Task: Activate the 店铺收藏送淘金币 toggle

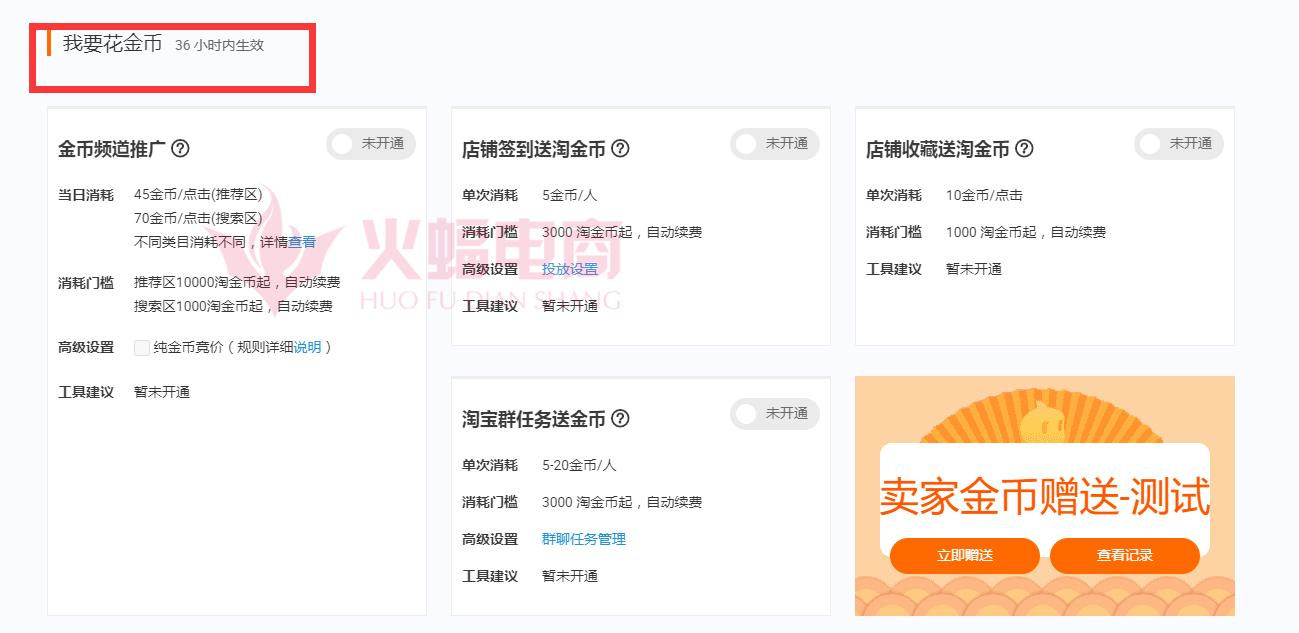Action: pyautogui.click(x=1178, y=143)
